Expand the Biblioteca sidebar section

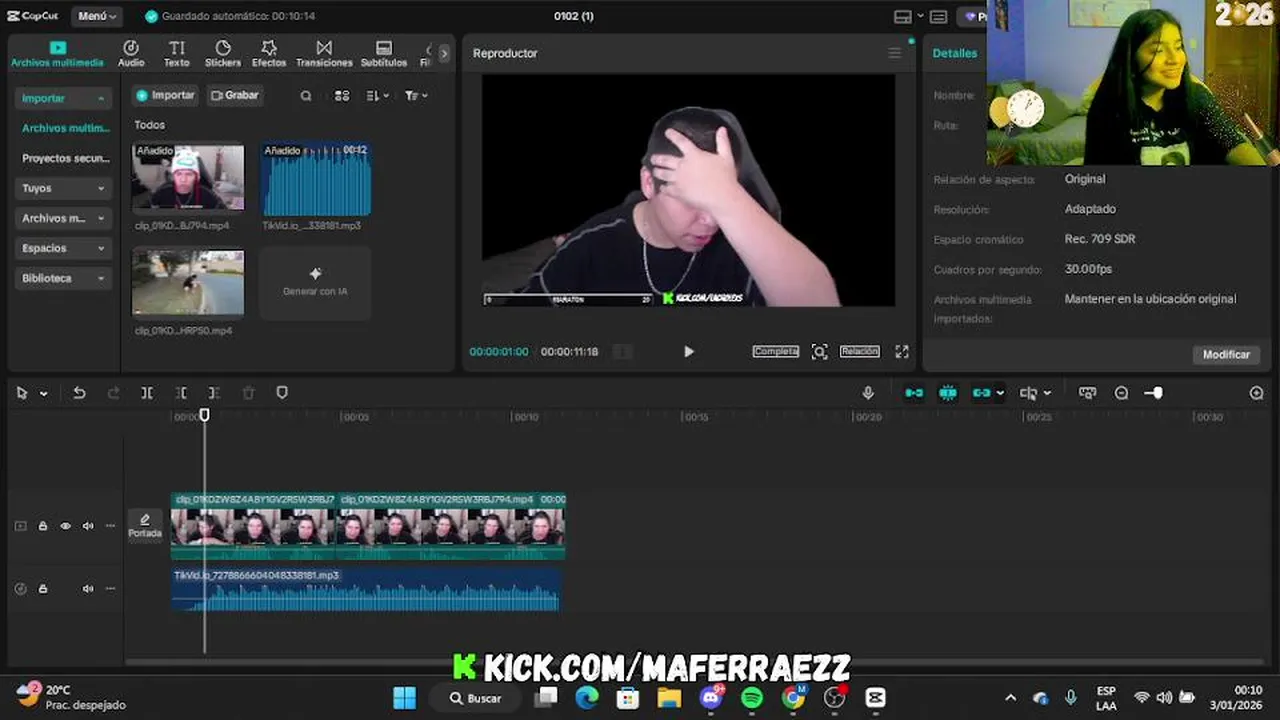pos(64,278)
